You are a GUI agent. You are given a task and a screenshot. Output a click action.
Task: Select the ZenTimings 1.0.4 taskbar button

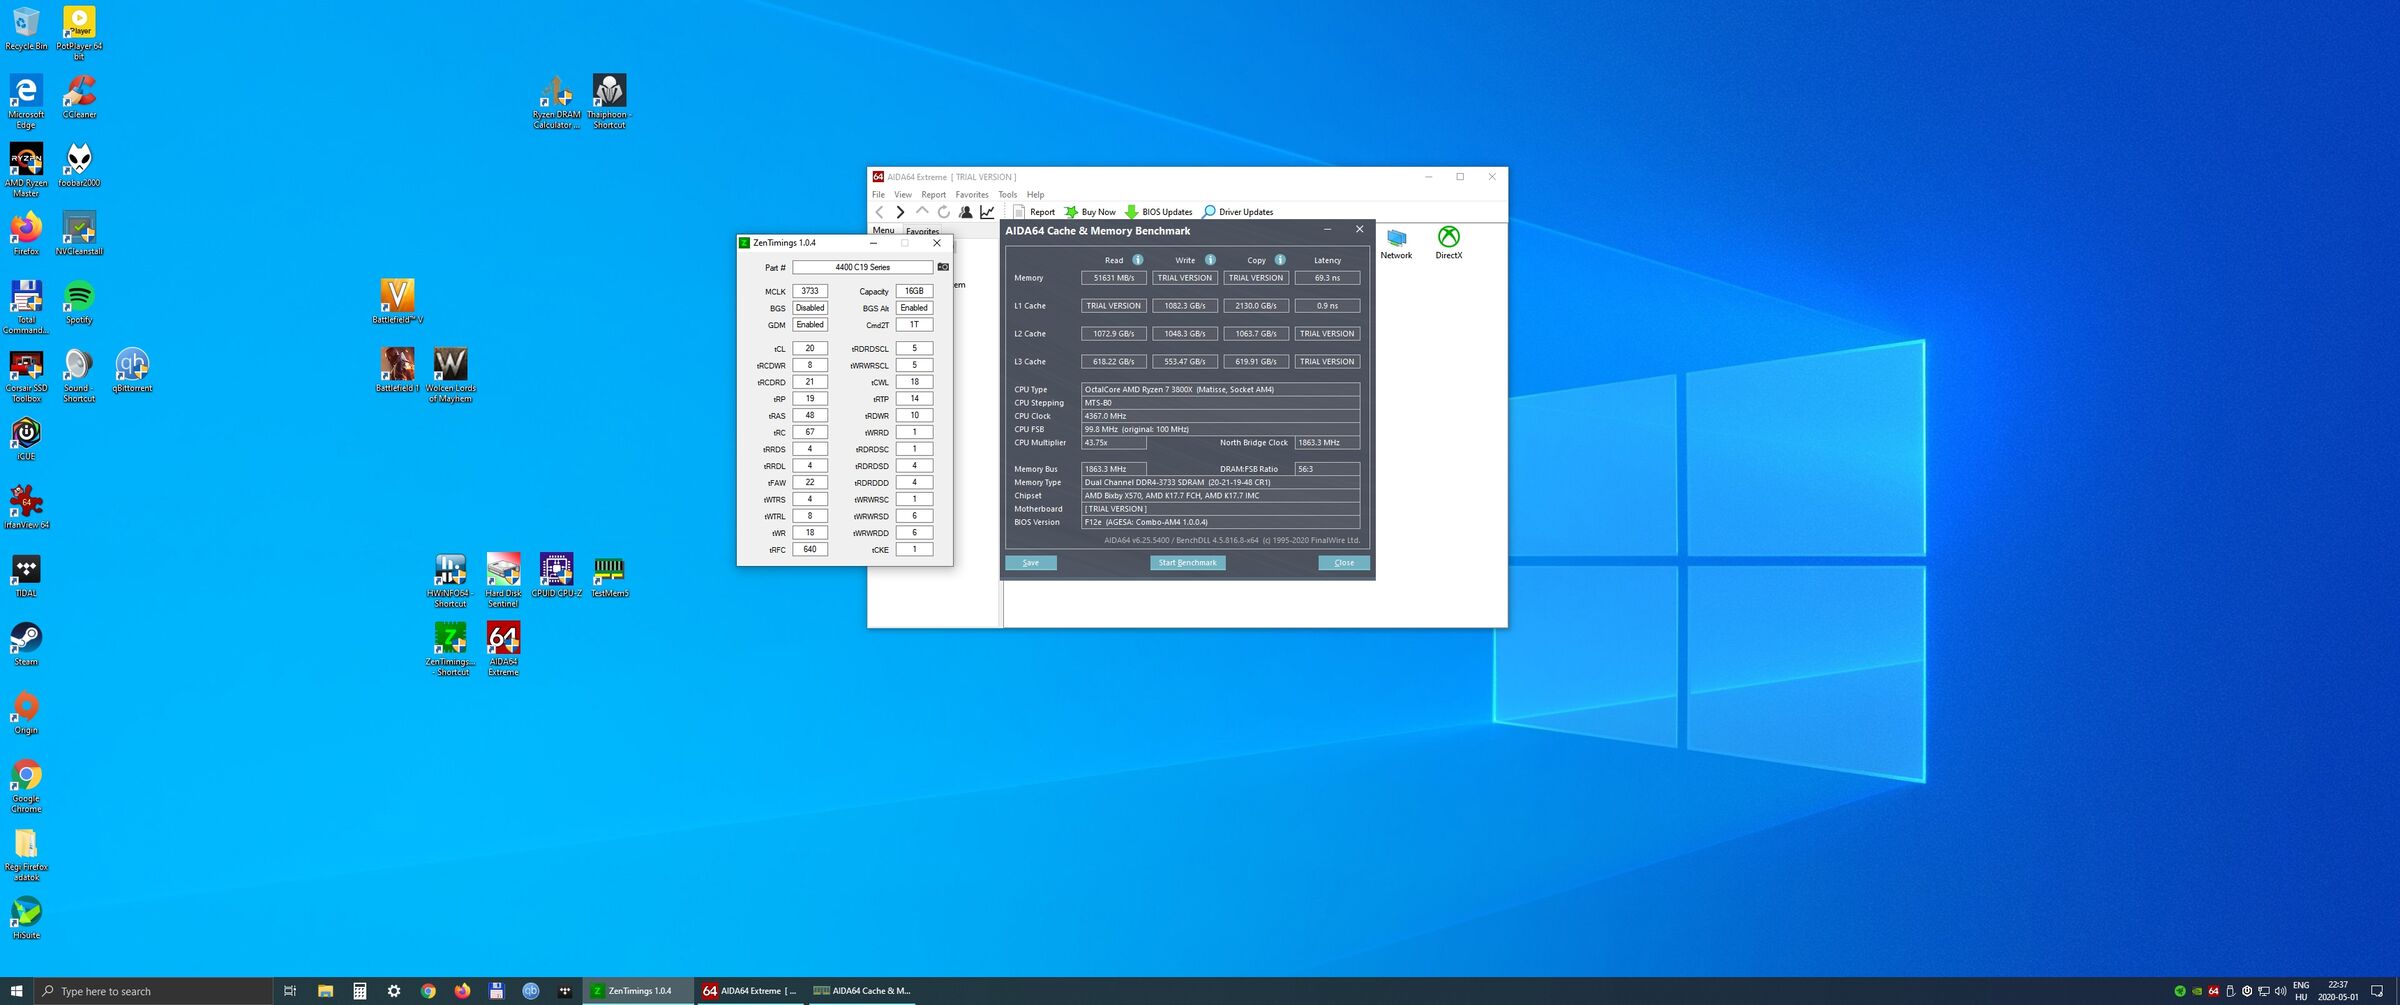click(637, 991)
